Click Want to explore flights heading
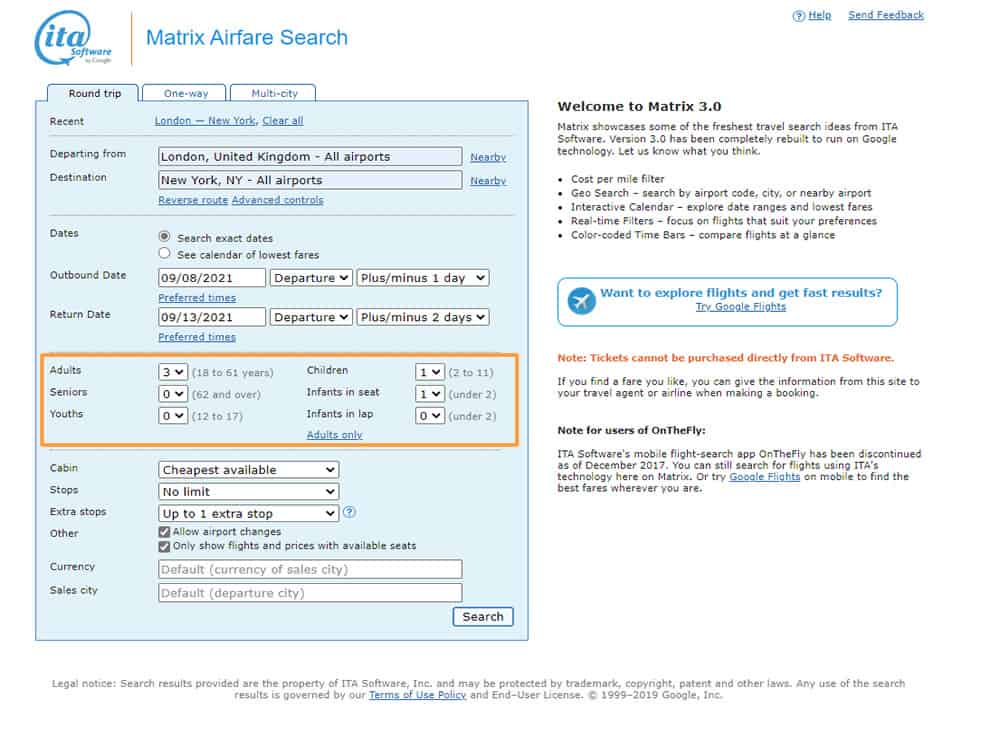1000x749 pixels. coord(741,293)
